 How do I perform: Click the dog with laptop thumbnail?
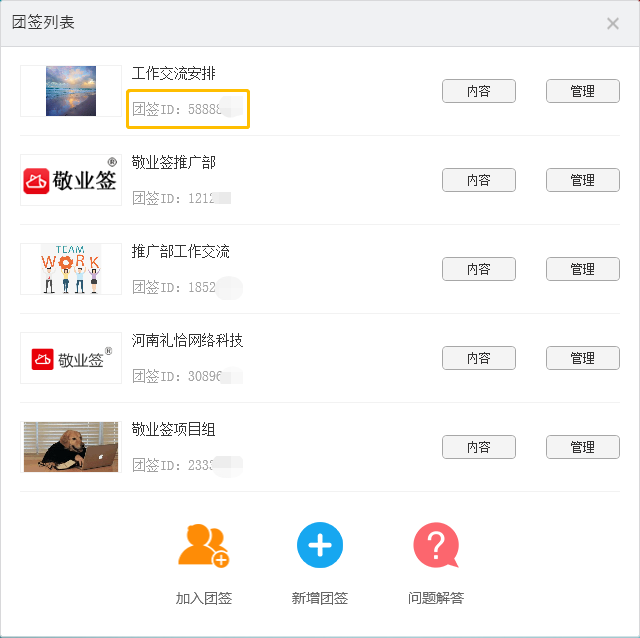pyautogui.click(x=71, y=447)
